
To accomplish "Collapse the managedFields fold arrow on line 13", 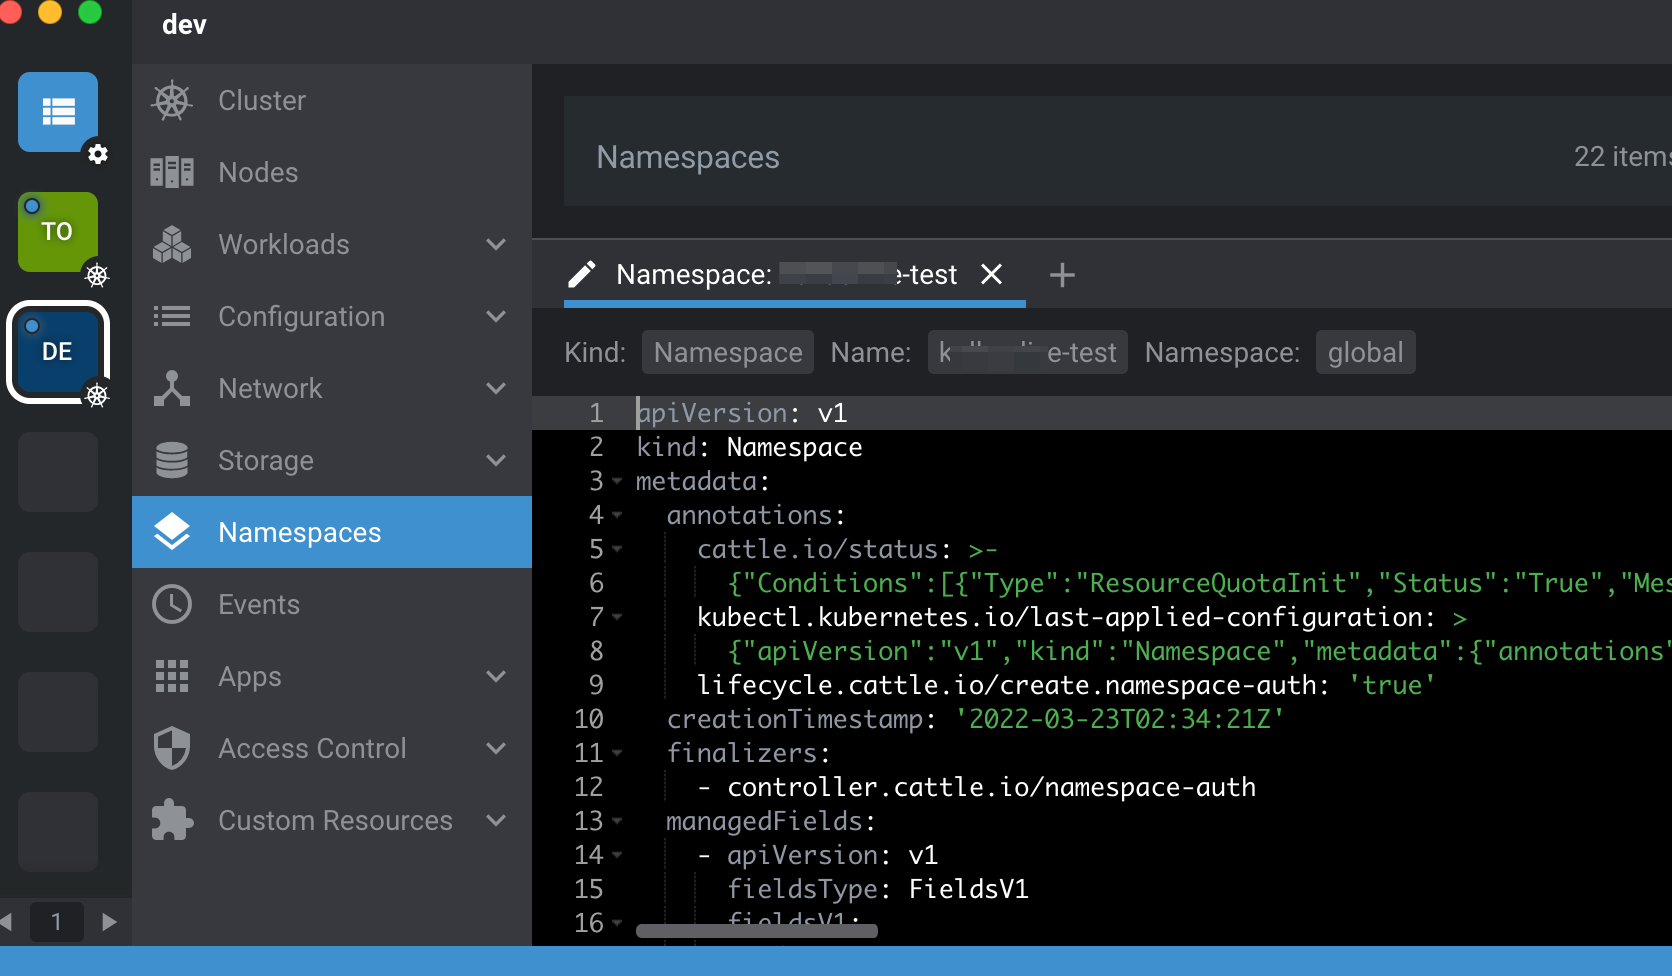I will 617,822.
